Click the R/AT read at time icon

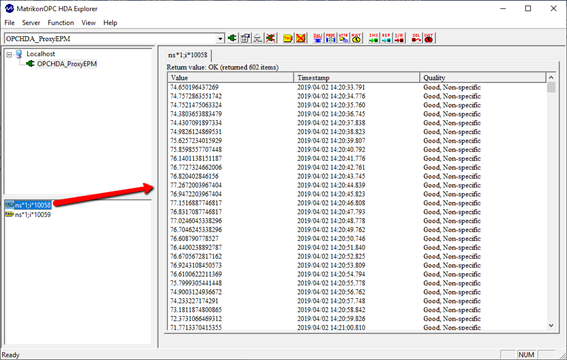click(356, 38)
